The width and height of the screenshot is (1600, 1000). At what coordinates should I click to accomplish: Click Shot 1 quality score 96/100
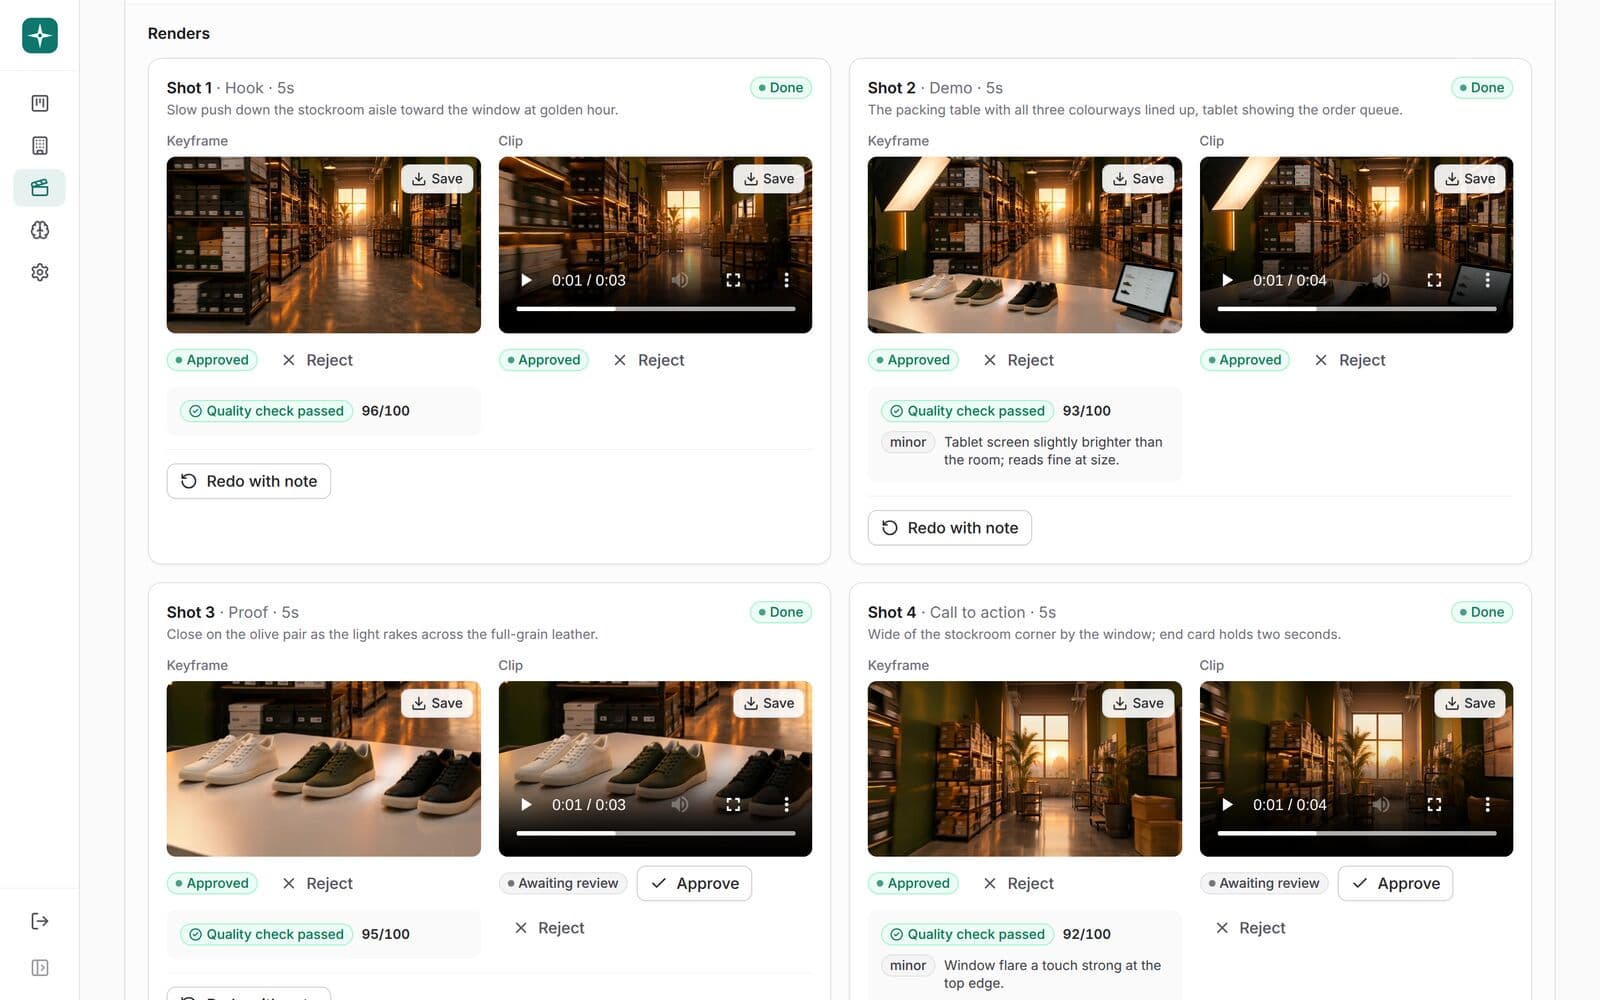(x=385, y=411)
